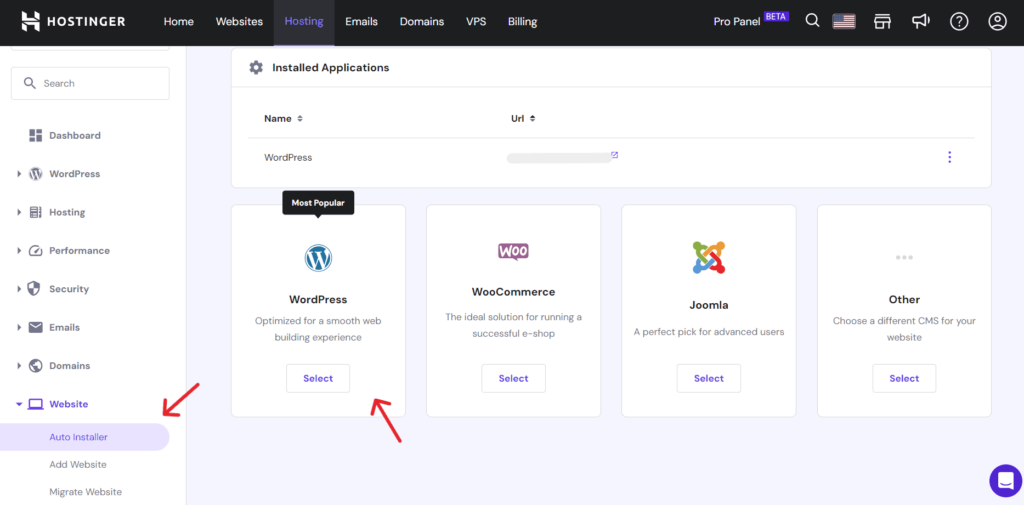Open Dashboard in sidebar
Viewport: 1024px width, 505px height.
75,135
